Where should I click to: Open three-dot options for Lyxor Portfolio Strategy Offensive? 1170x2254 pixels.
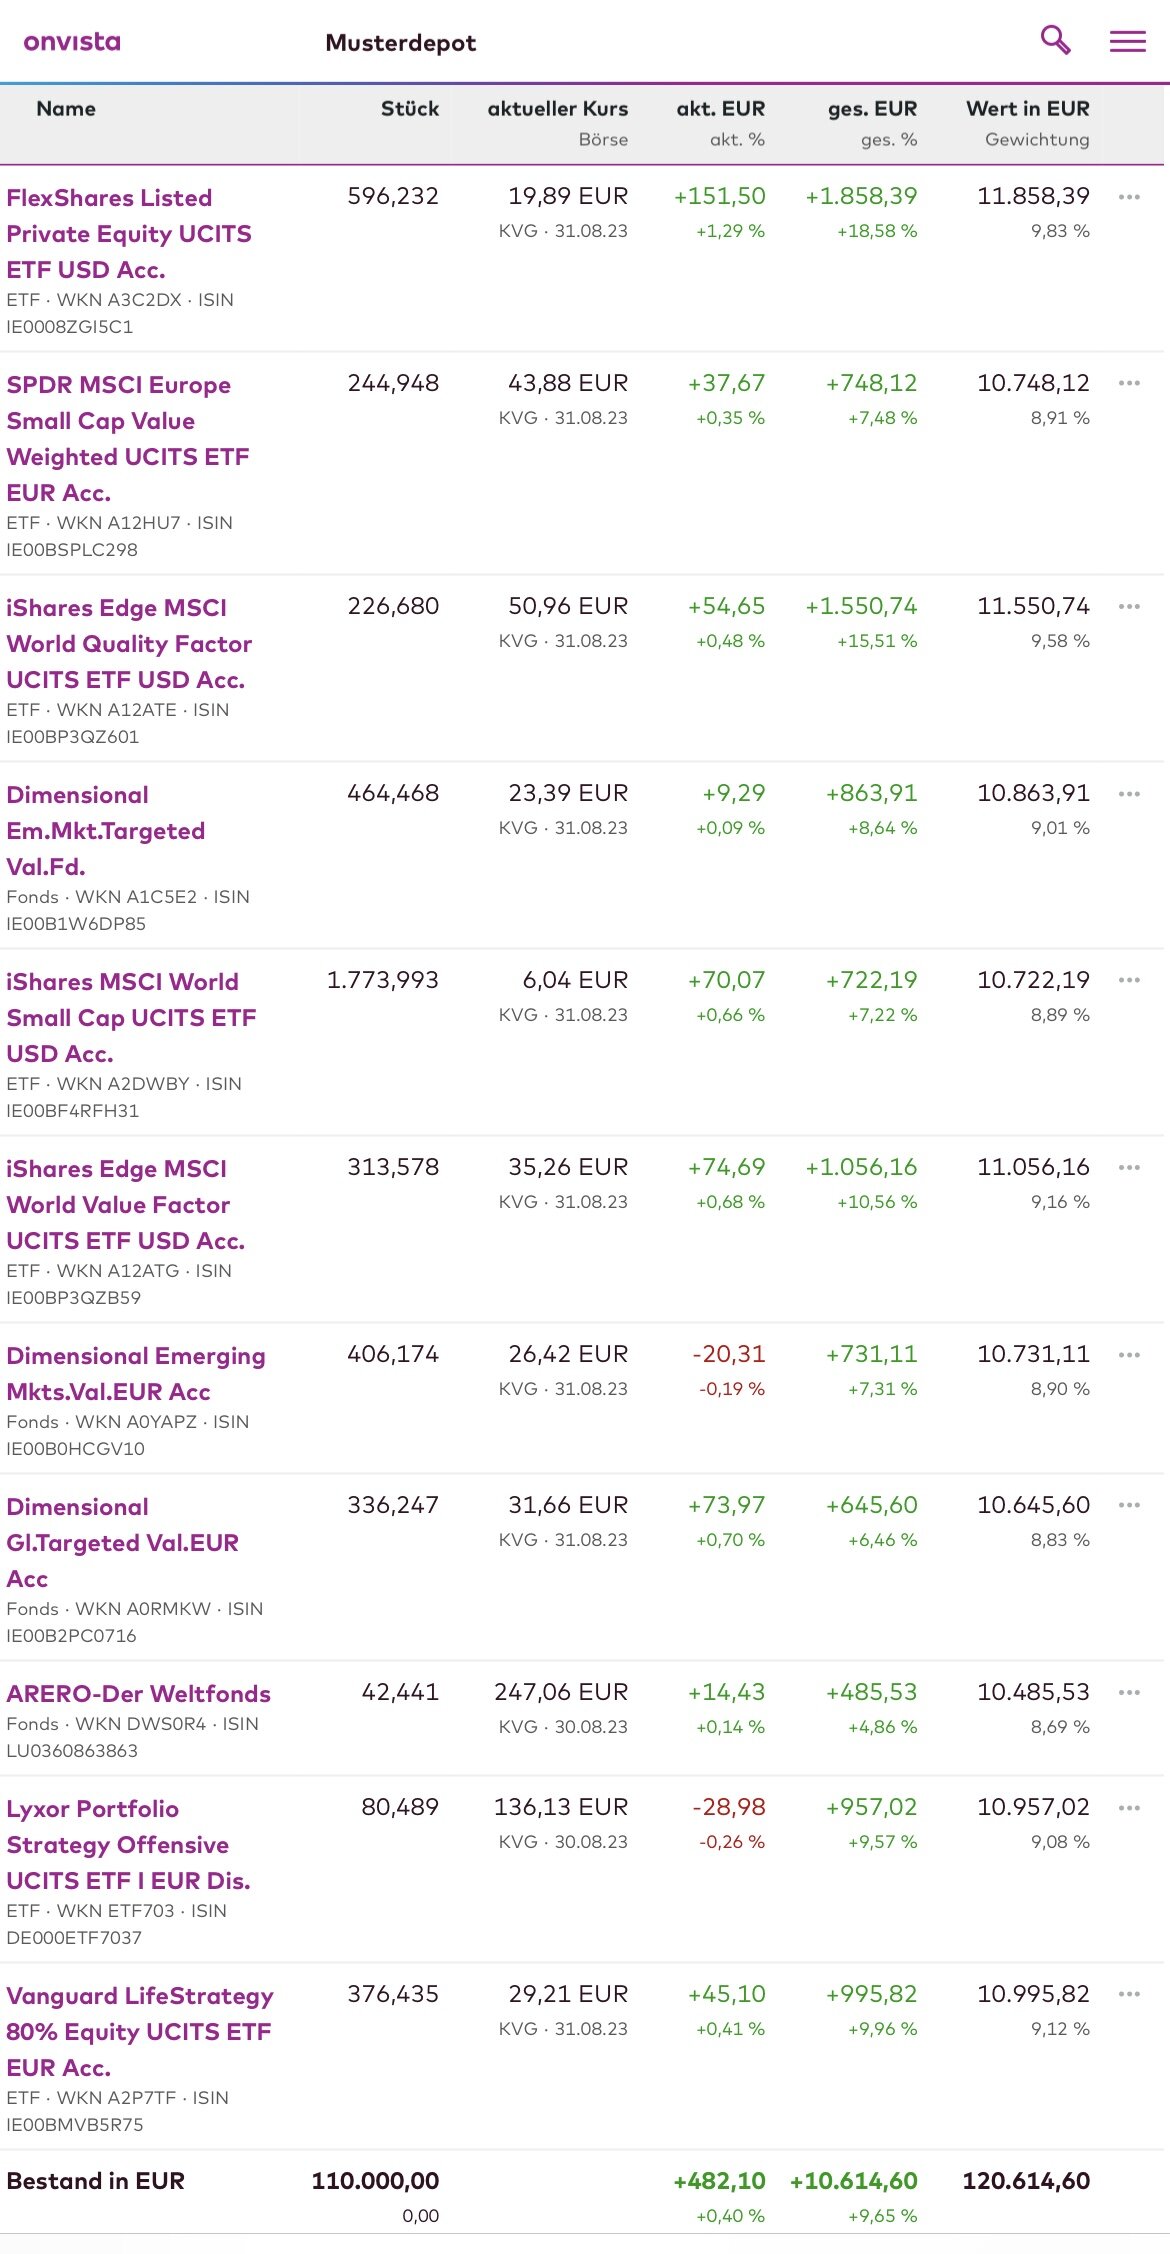point(1129,1808)
